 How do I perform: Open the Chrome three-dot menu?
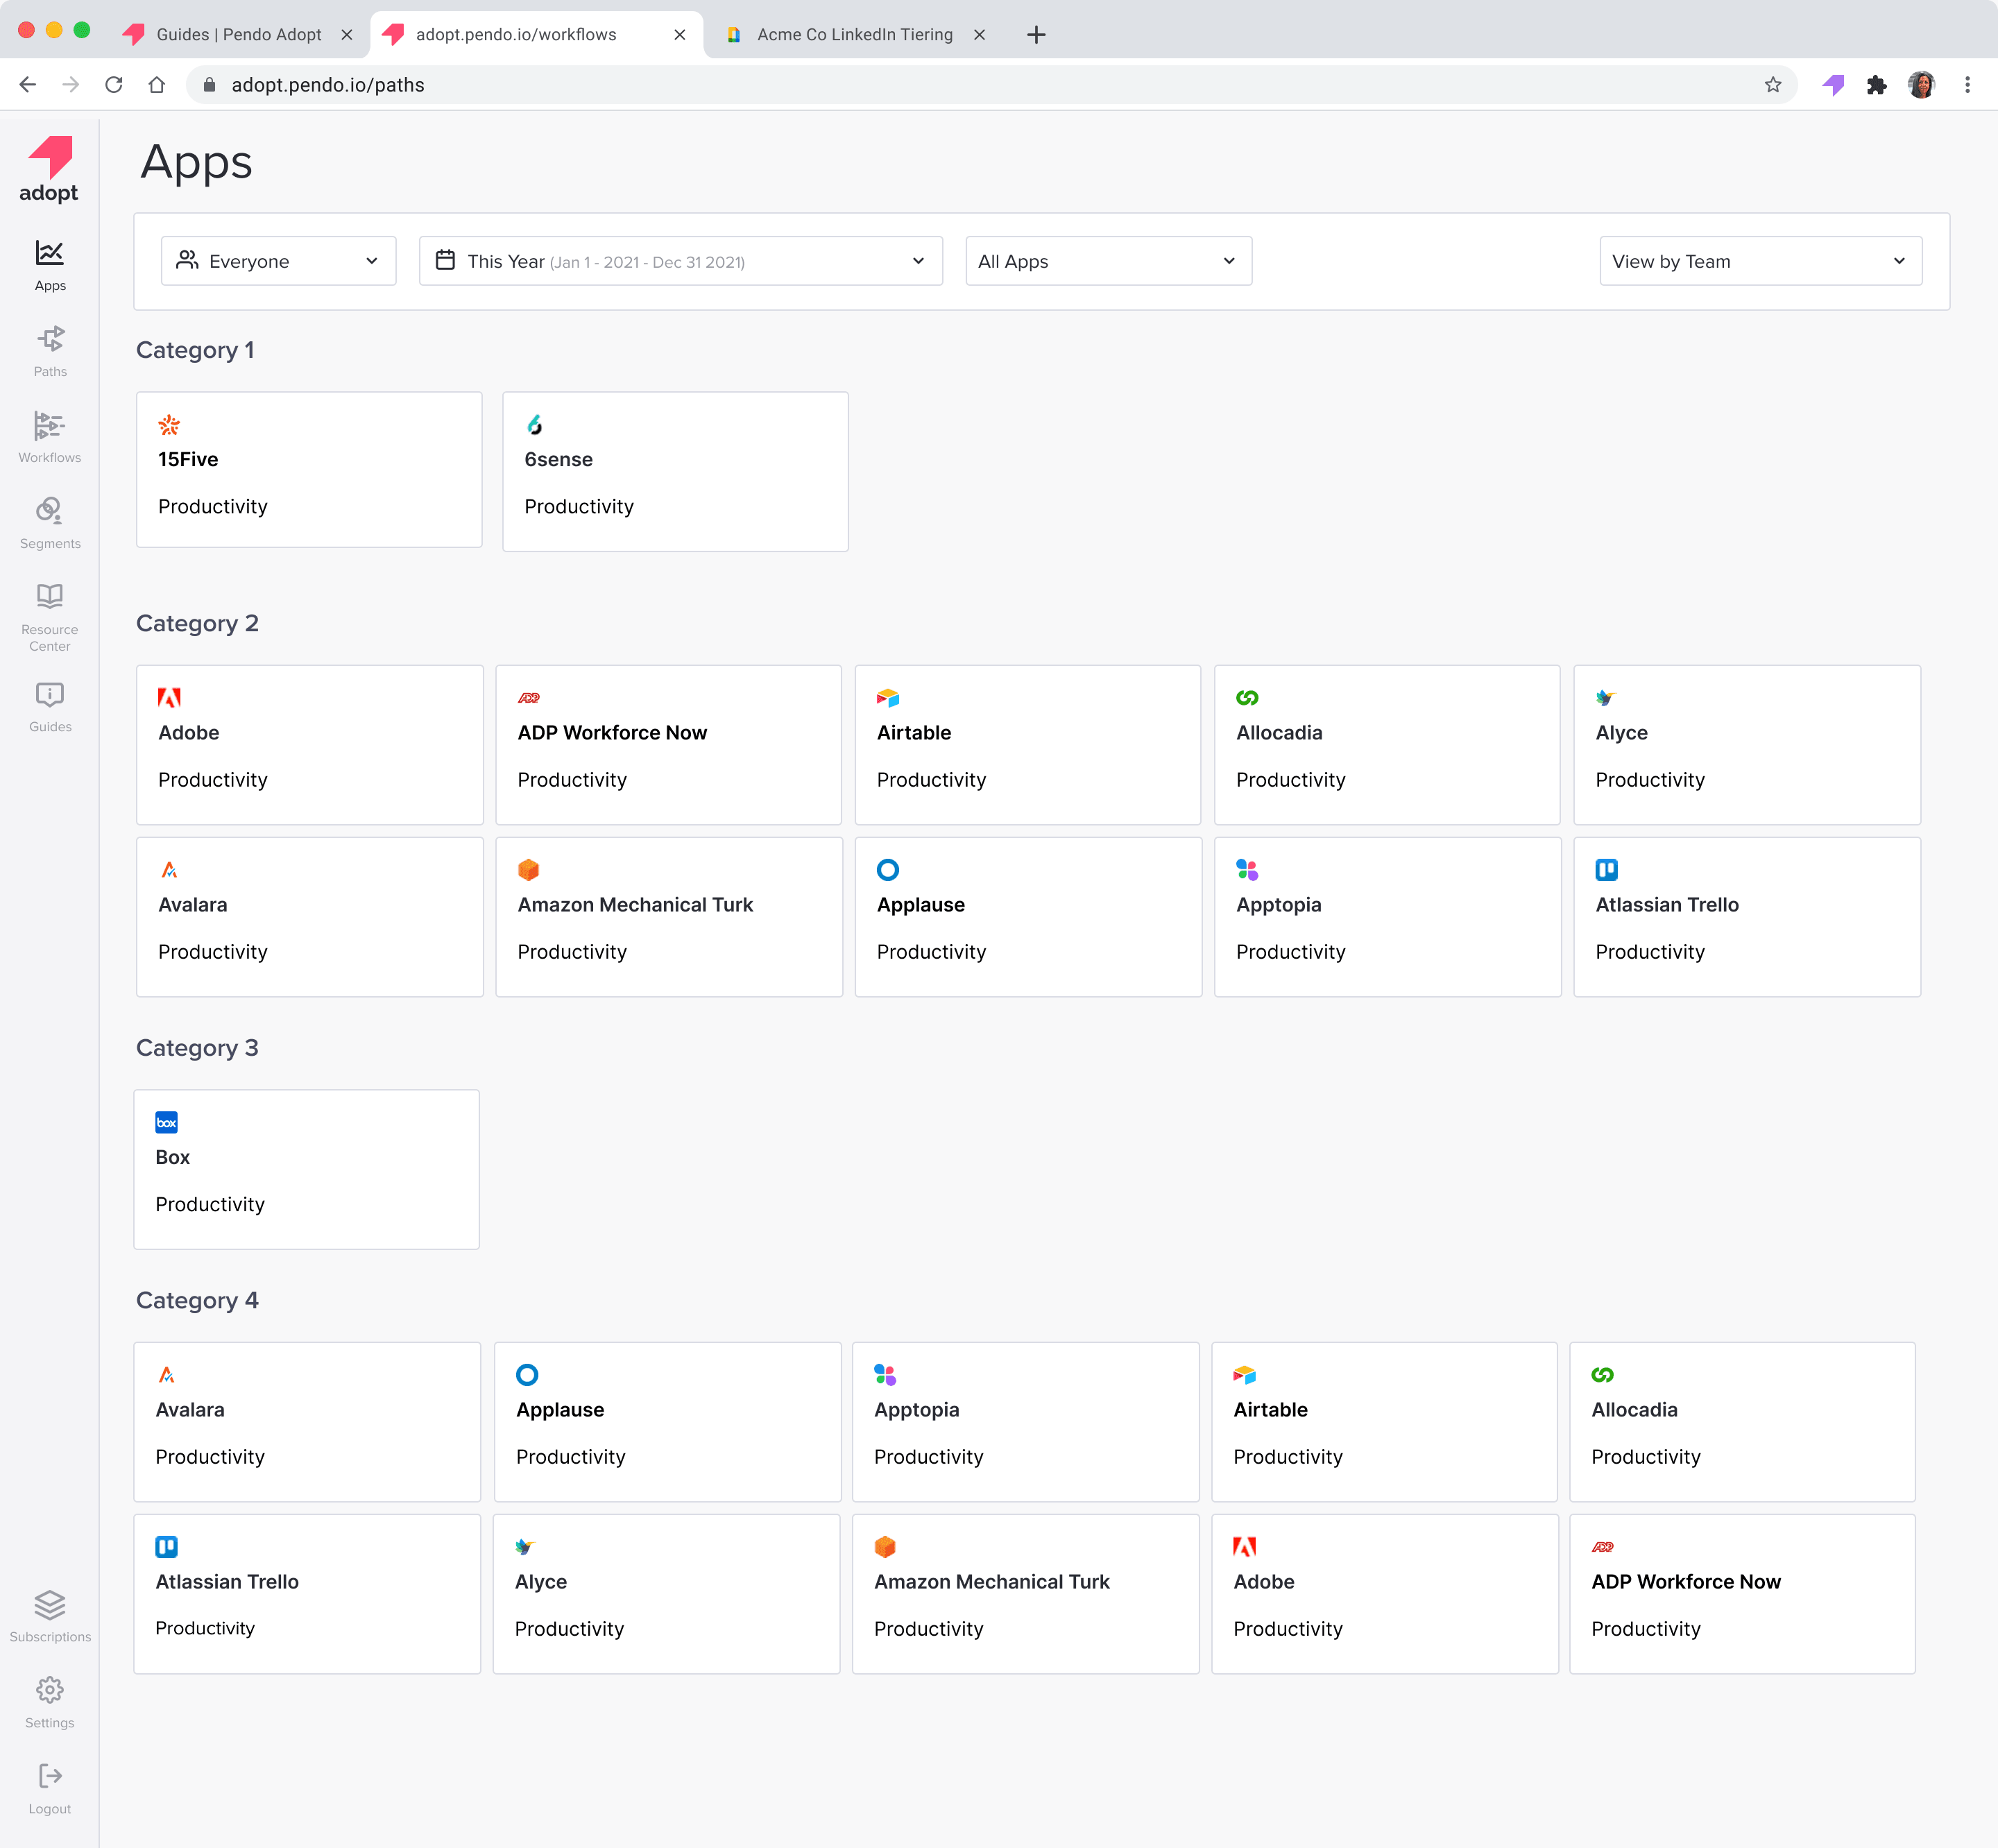pyautogui.click(x=1967, y=85)
